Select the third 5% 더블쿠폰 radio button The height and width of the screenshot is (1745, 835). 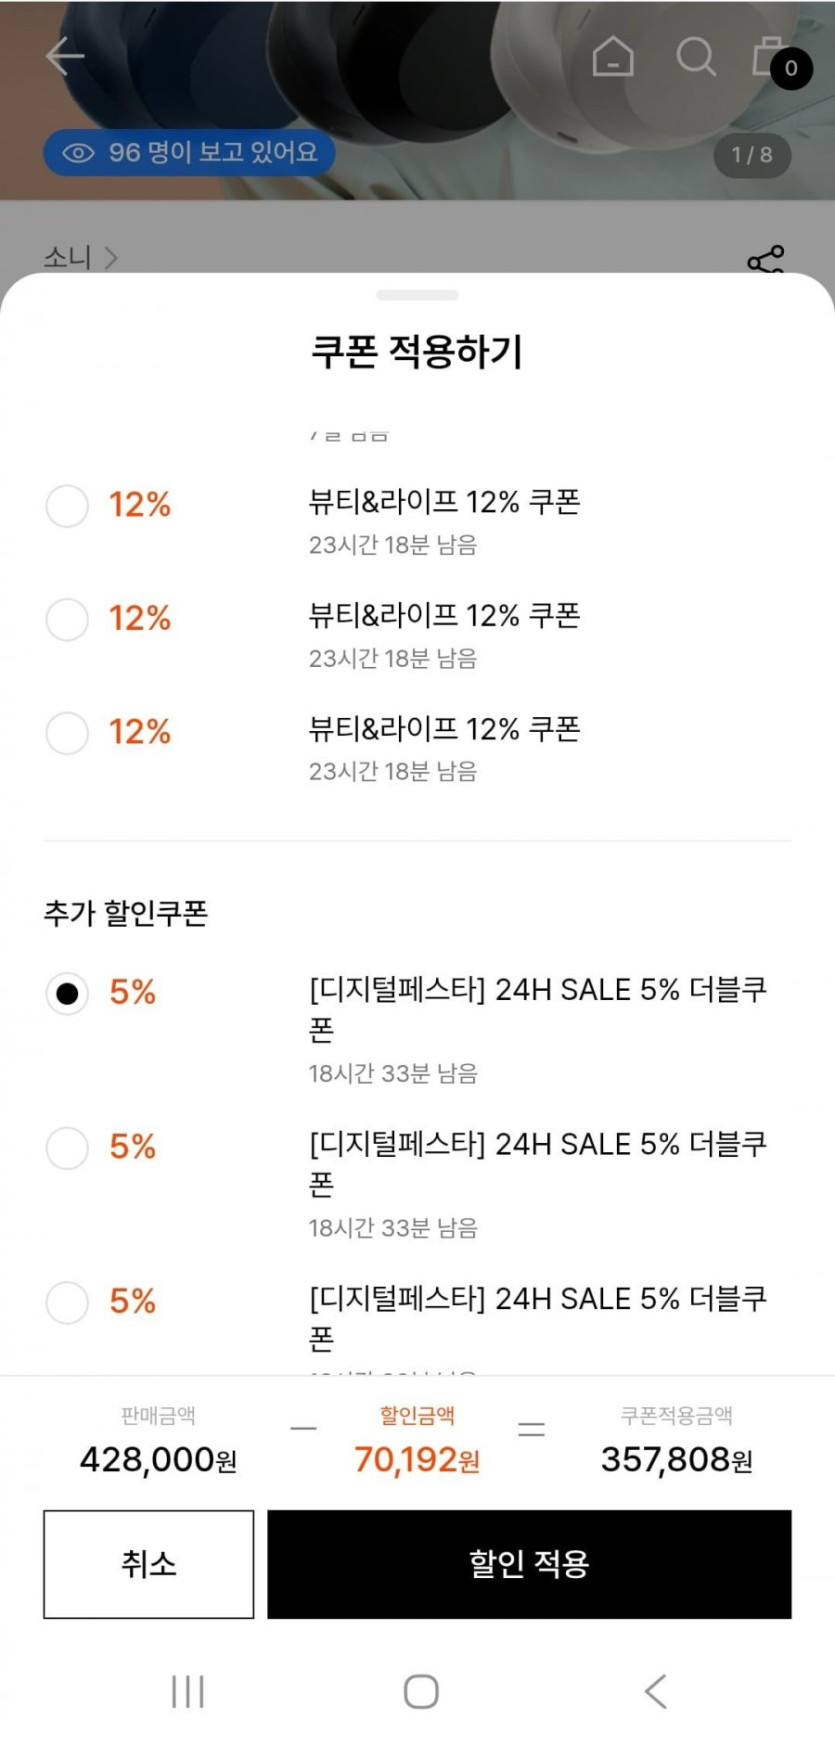(67, 1302)
